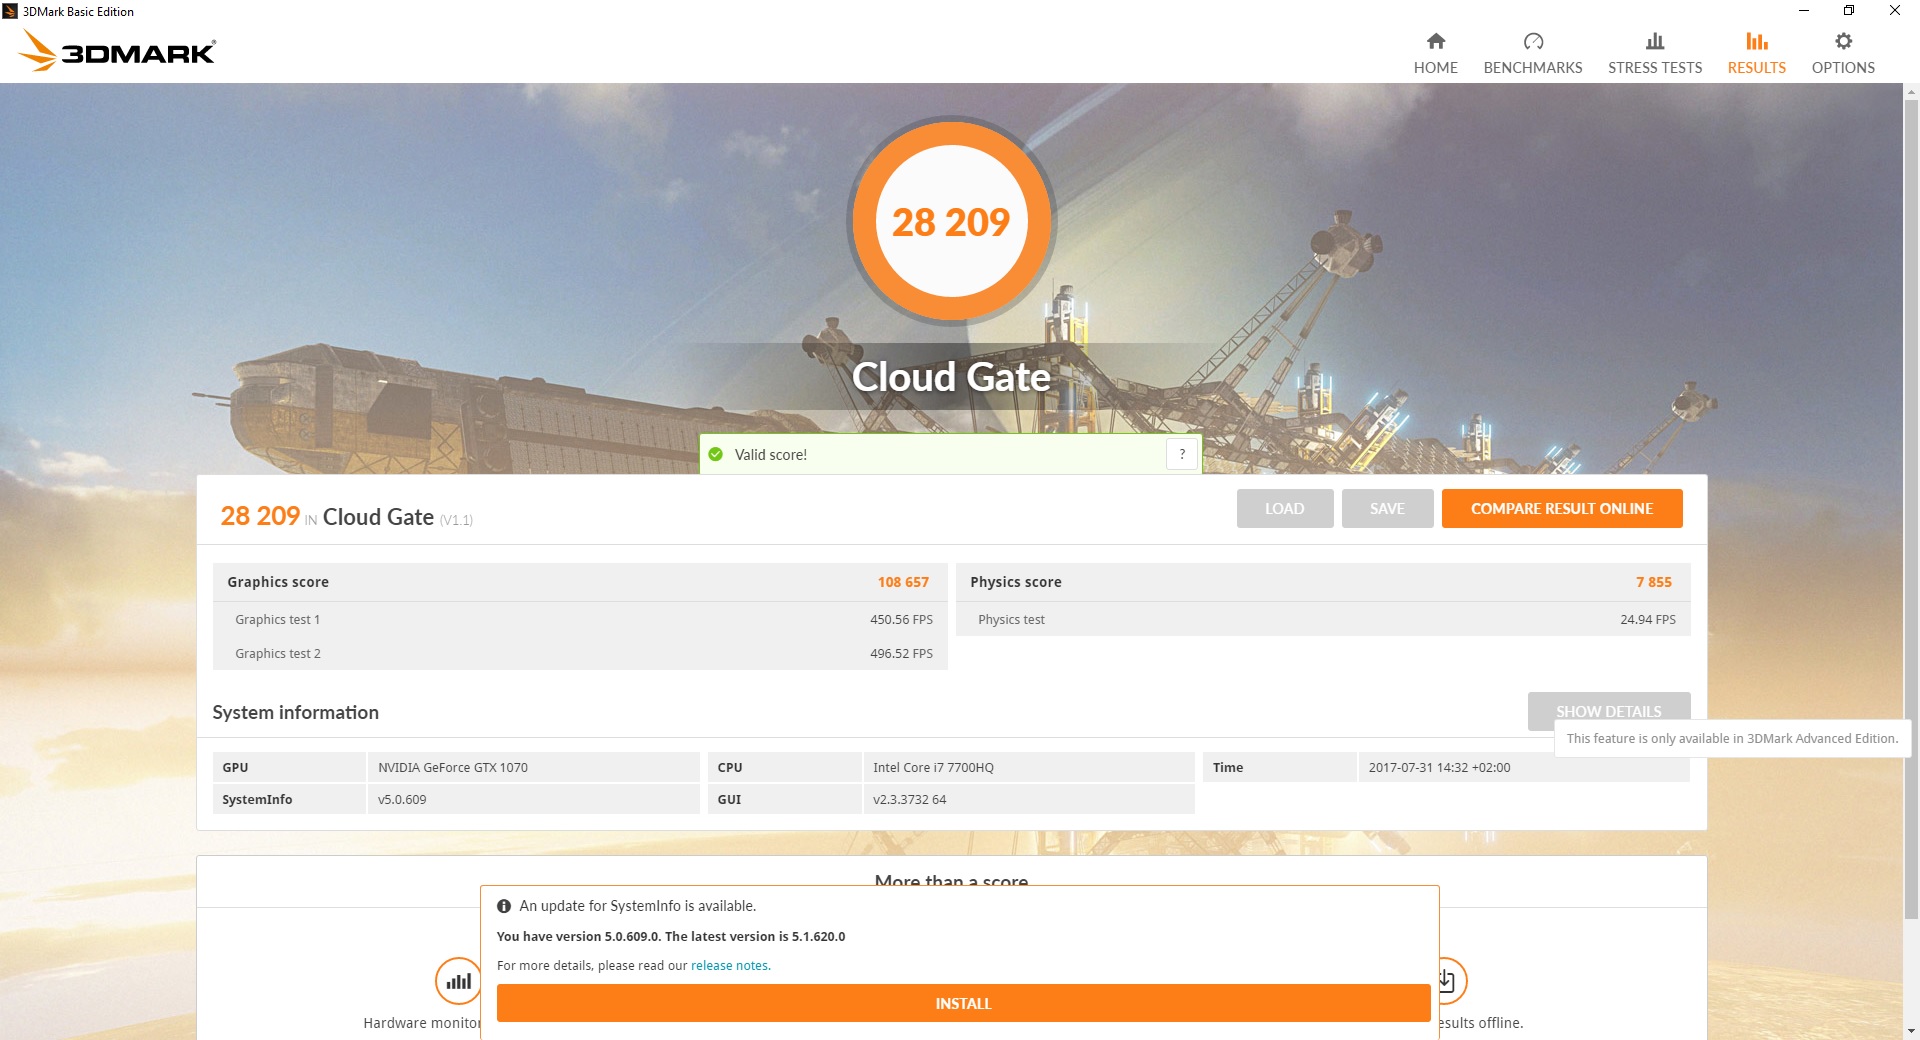The image size is (1920, 1040).
Task: Select the RESULTS tab
Action: coord(1757,67)
